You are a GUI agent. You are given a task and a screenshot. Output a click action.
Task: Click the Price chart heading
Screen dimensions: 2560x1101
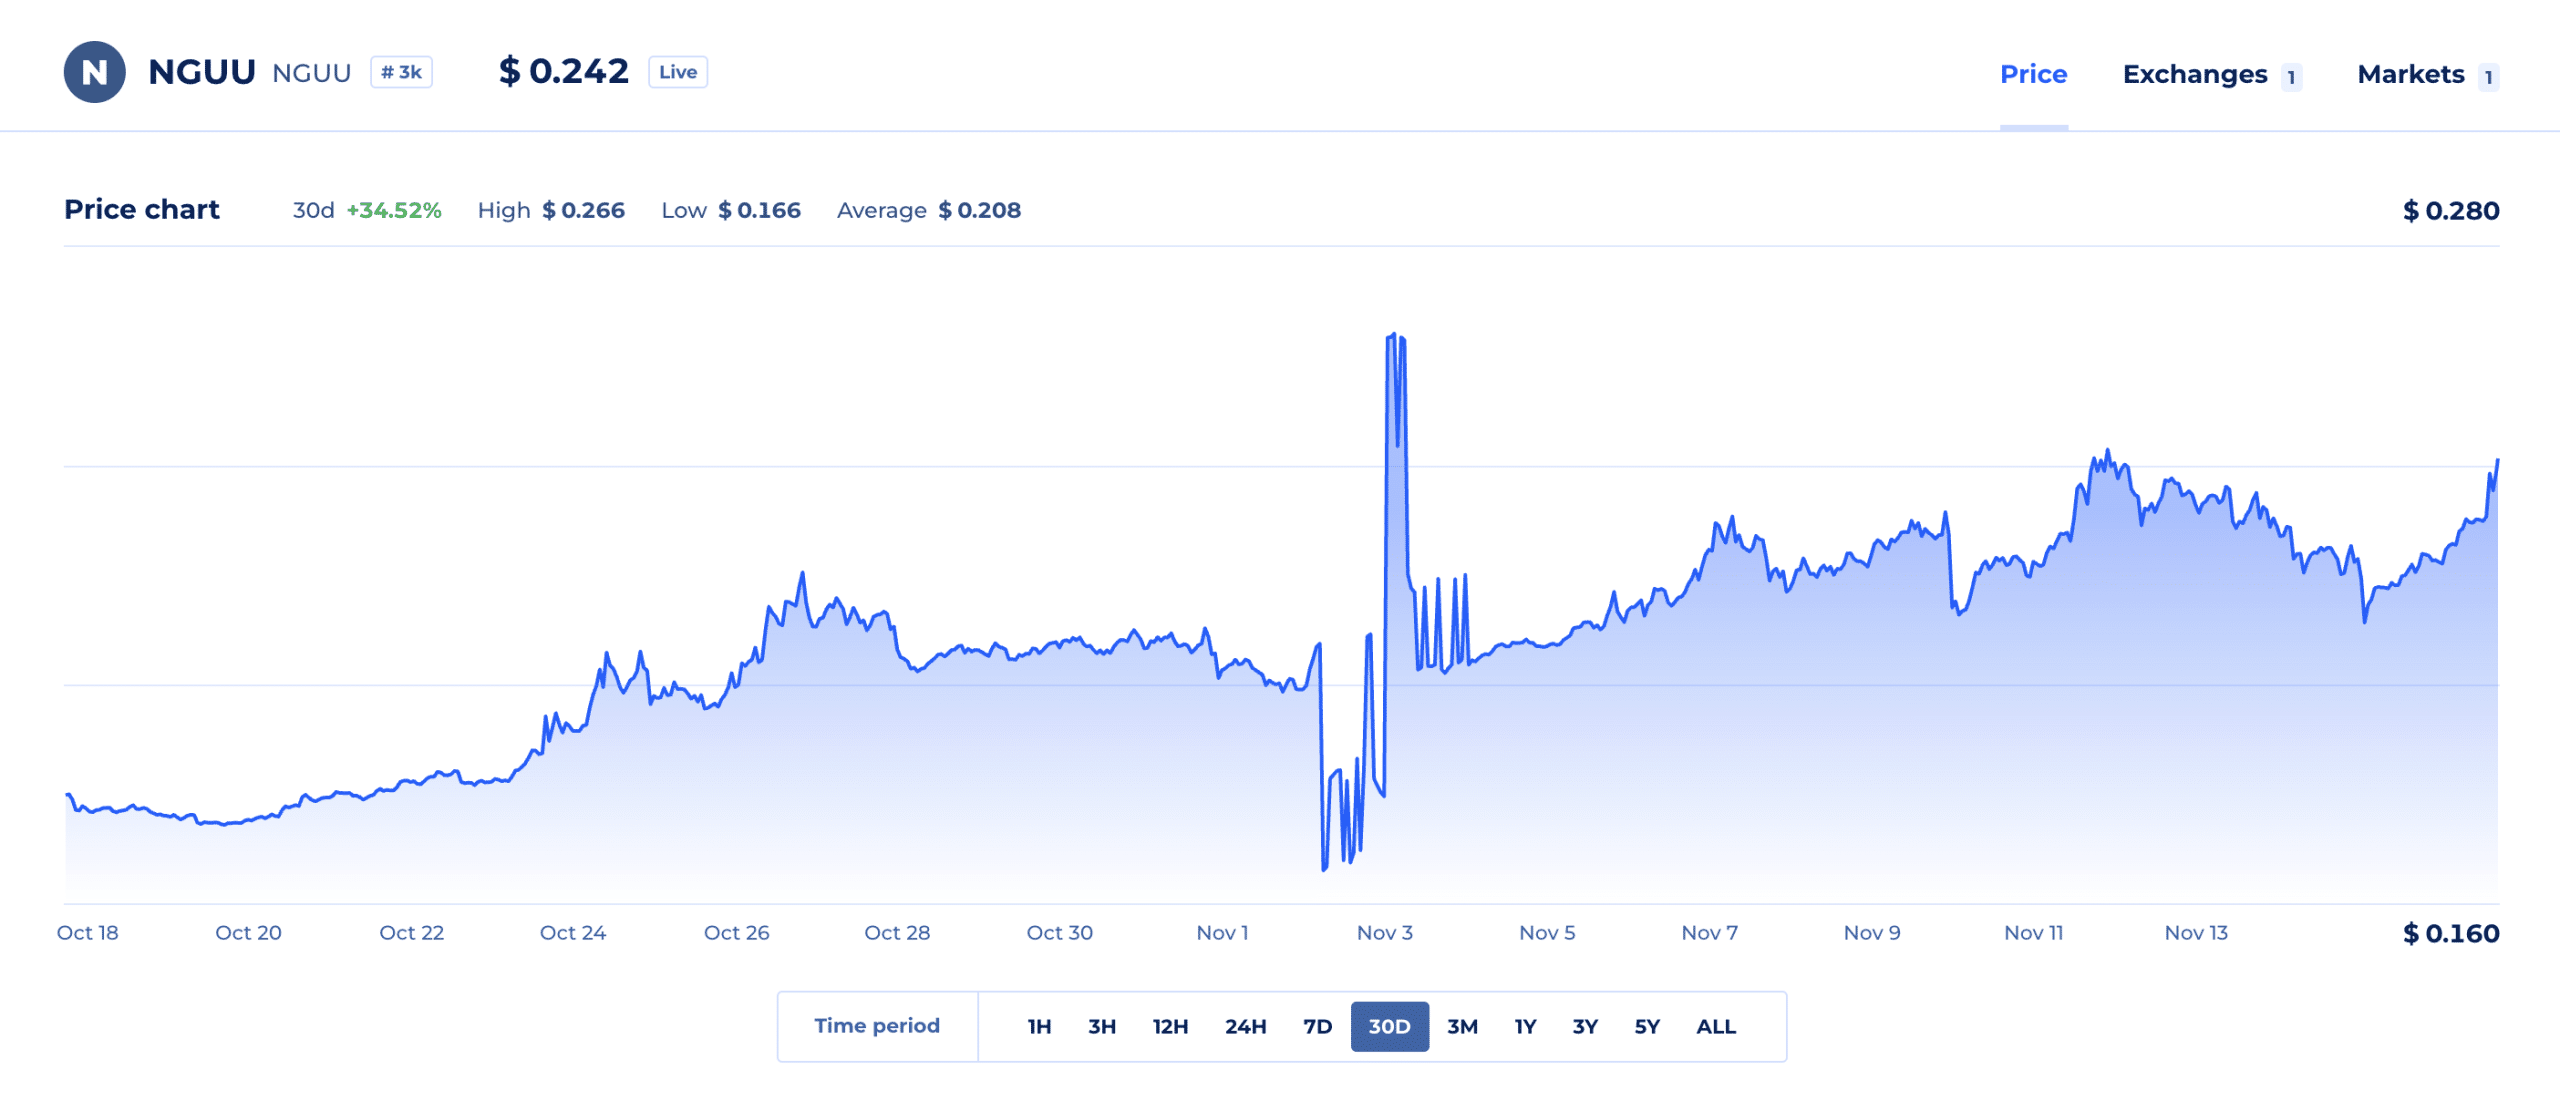pos(141,209)
